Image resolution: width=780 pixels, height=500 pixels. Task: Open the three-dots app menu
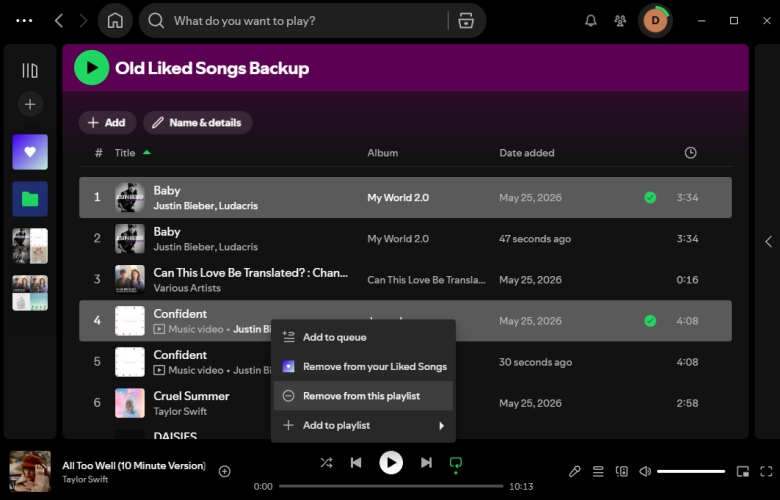point(24,20)
